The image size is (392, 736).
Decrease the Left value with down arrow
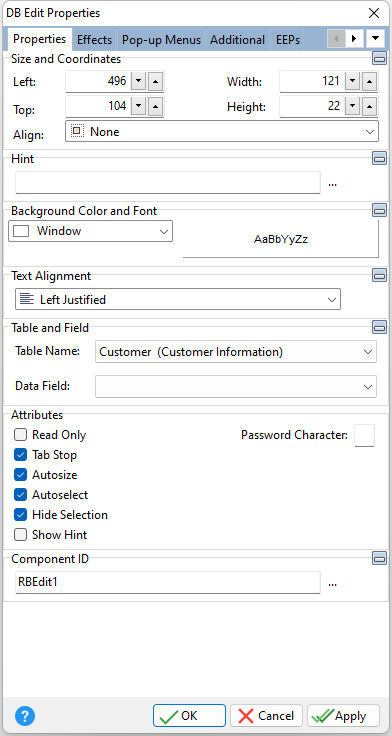click(x=138, y=82)
